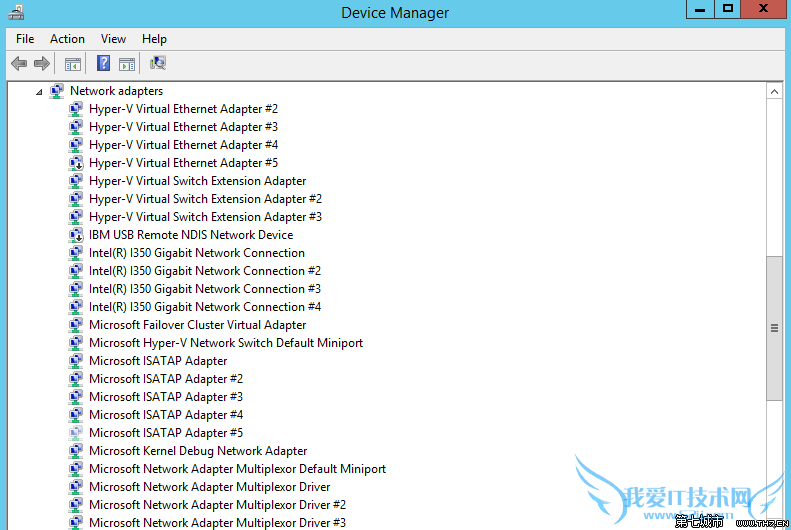Image resolution: width=791 pixels, height=530 pixels.
Task: Select Hyper-V Virtual Switch Extension Adapter #2
Action: tap(205, 199)
